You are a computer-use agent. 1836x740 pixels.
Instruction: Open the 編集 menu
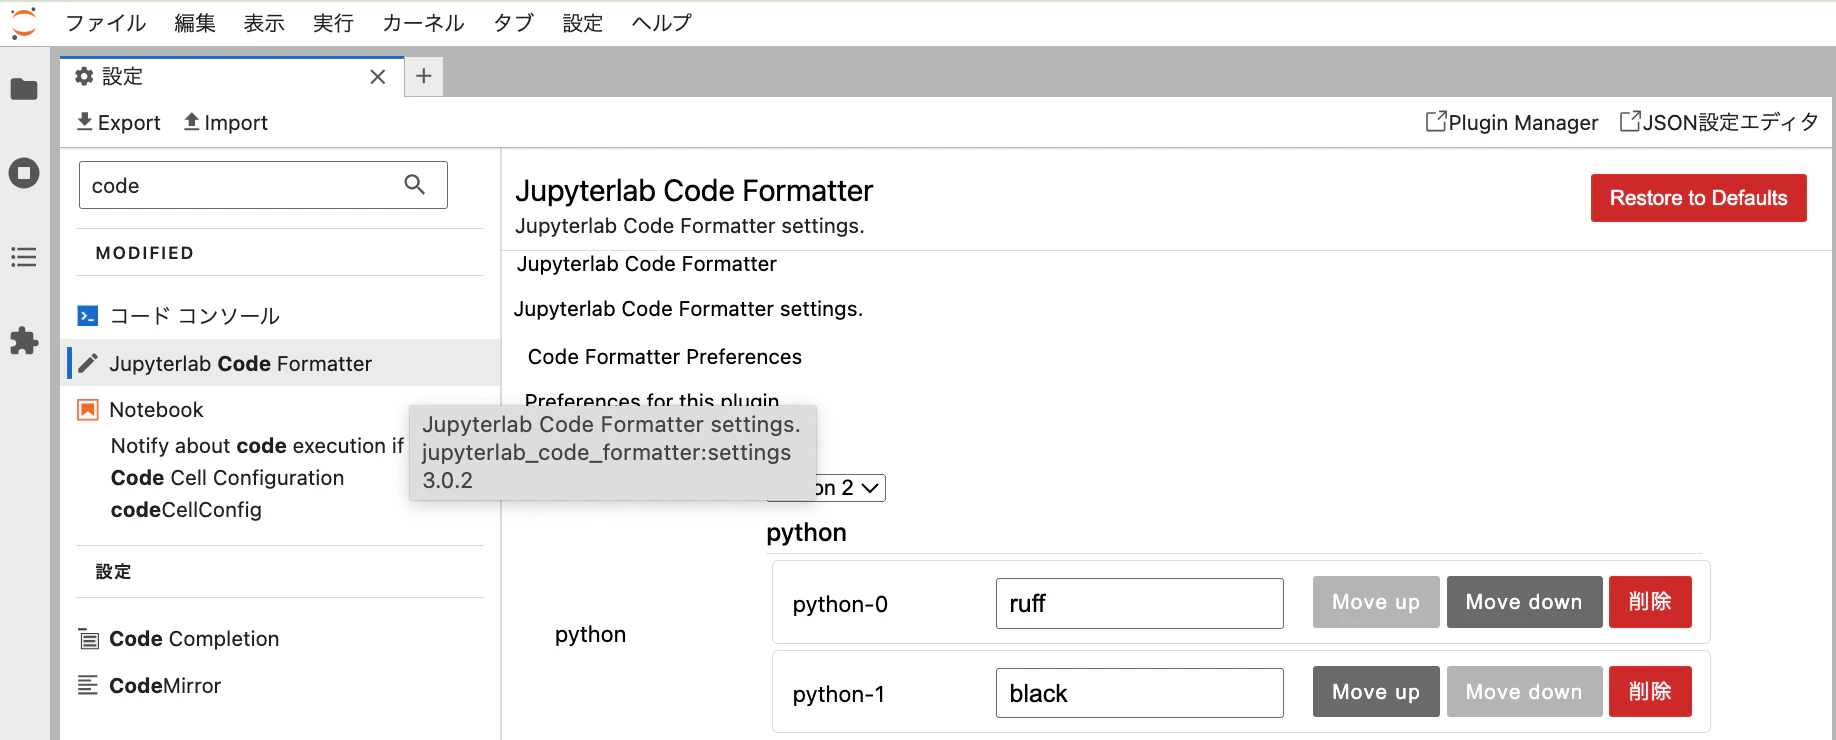(x=195, y=22)
